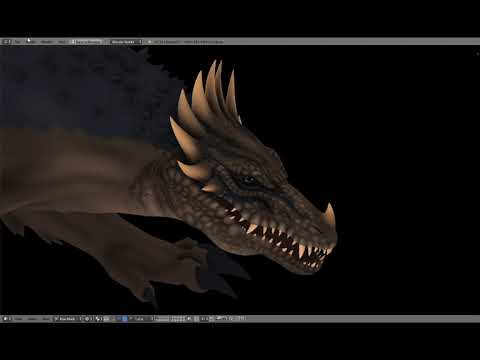Open the Help menu in top bar

pos(62,42)
